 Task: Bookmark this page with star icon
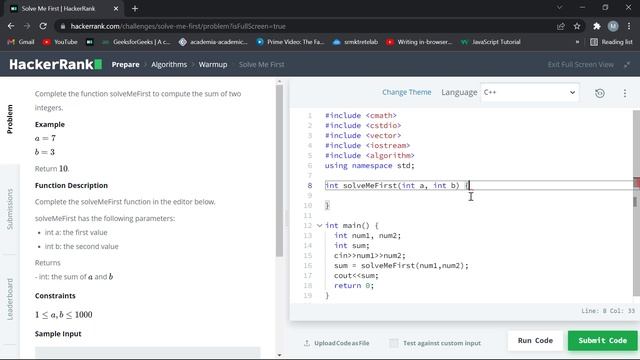click(x=577, y=26)
